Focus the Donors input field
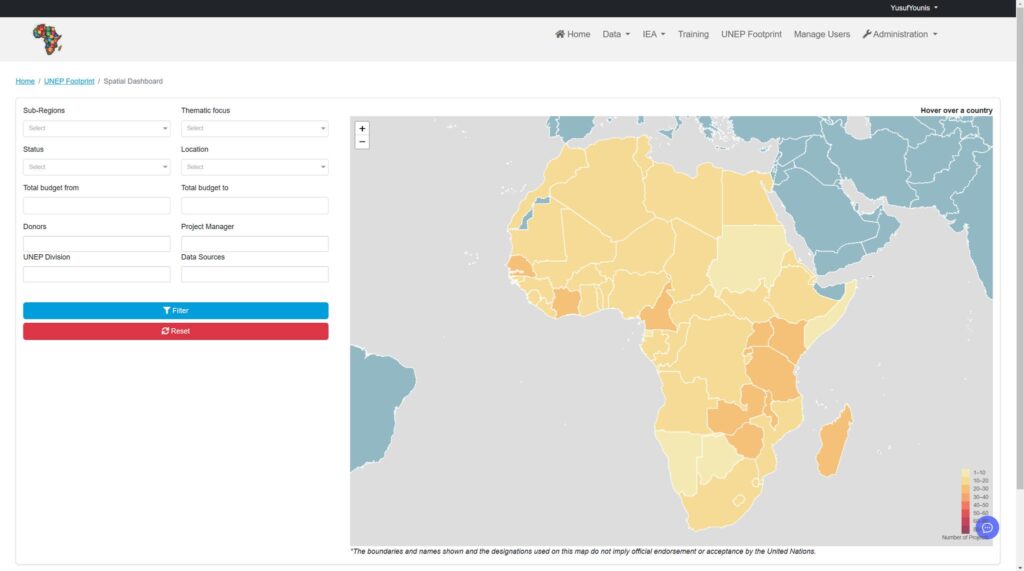1024x571 pixels. click(x=97, y=244)
